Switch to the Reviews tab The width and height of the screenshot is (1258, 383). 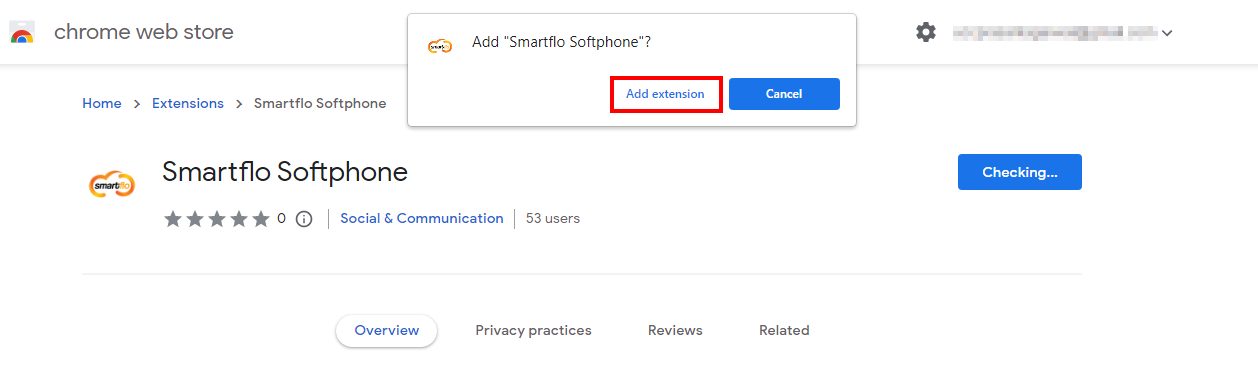pyautogui.click(x=675, y=331)
